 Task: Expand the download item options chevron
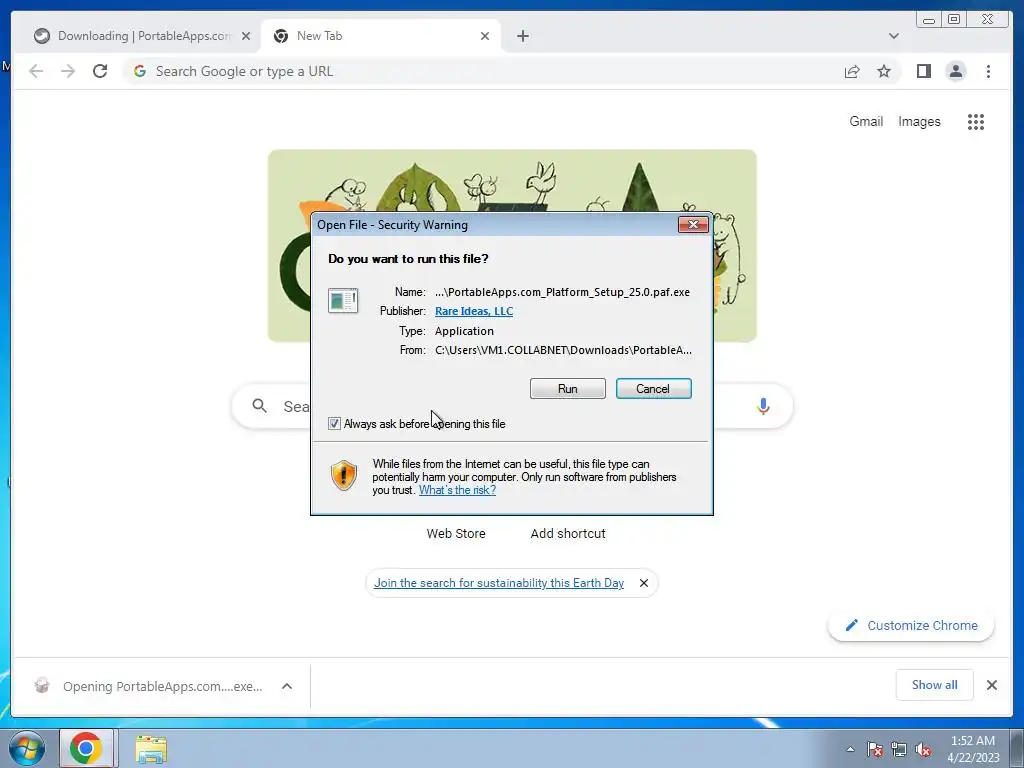point(287,686)
